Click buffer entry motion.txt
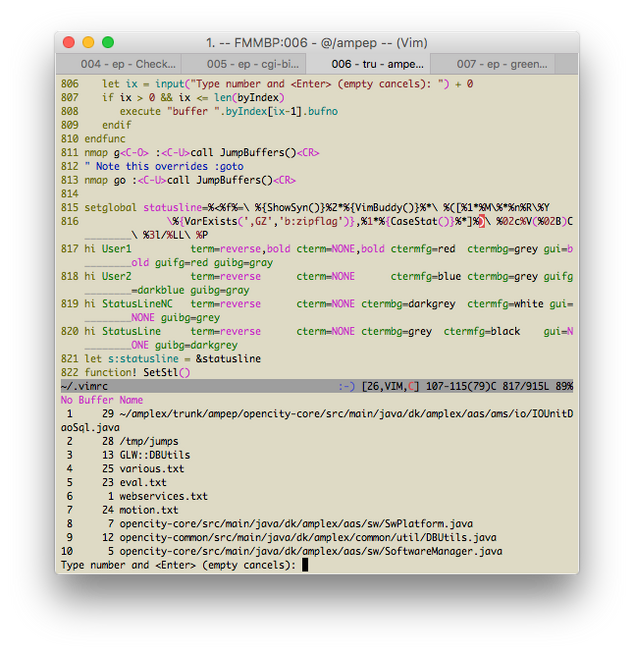The width and height of the screenshot is (634, 653). 149,510
